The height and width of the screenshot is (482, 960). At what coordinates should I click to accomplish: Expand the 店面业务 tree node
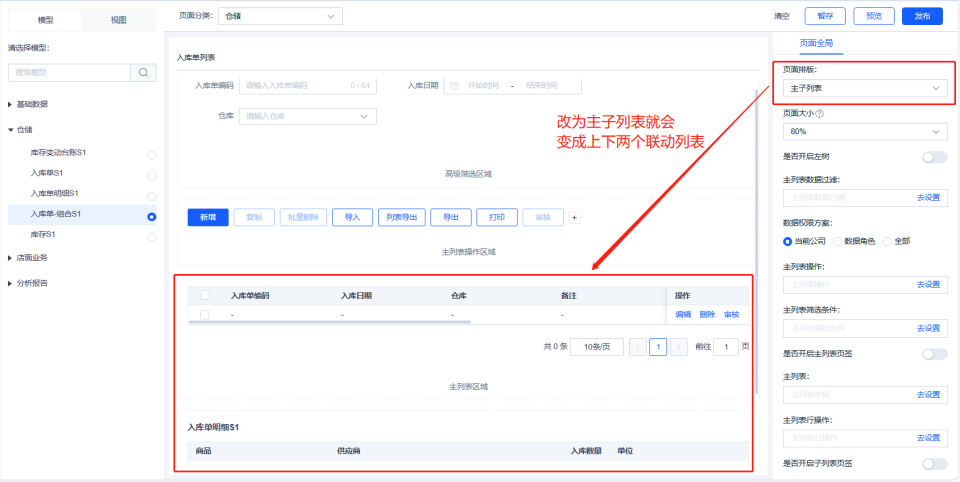tap(10, 258)
